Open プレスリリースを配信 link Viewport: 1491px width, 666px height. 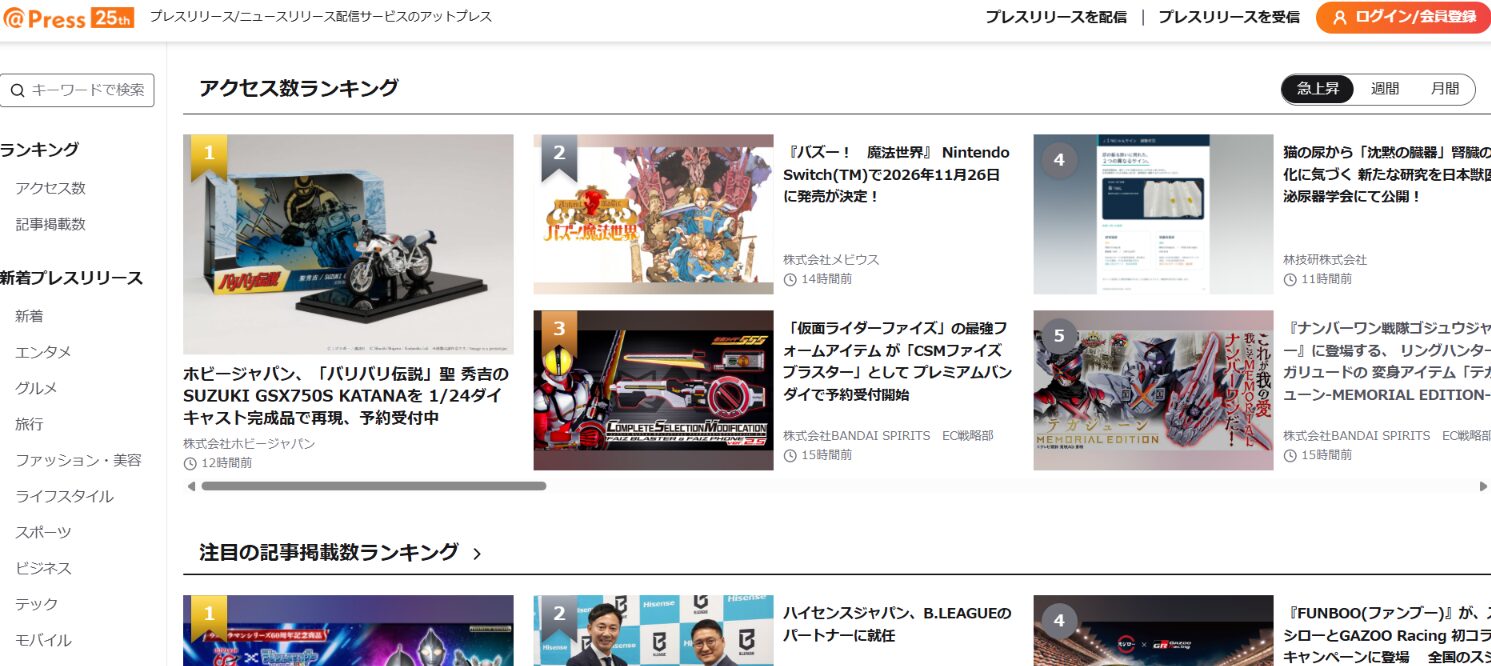tap(1056, 17)
